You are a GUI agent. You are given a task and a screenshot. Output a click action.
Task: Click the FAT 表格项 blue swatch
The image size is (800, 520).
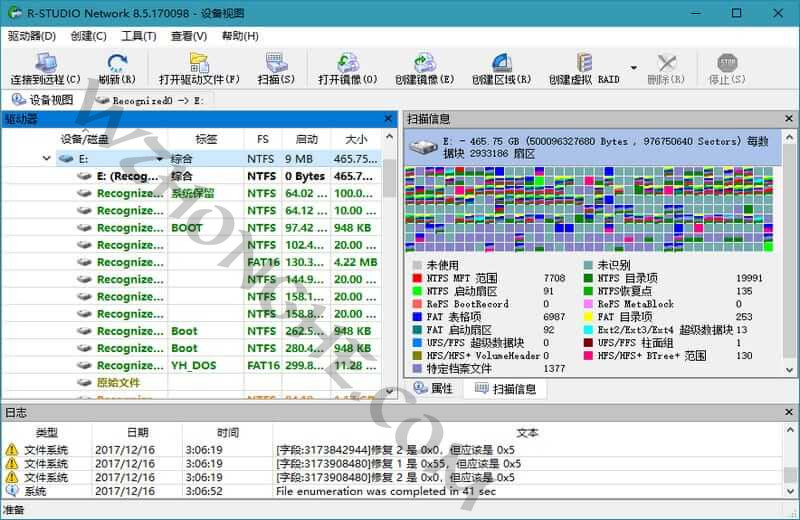tap(417, 316)
